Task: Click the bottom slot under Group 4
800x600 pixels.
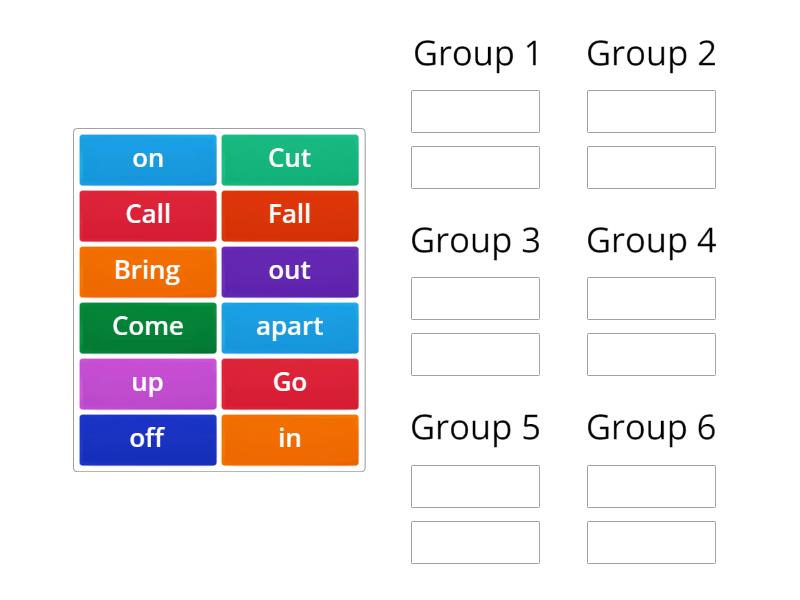Action: (x=651, y=354)
